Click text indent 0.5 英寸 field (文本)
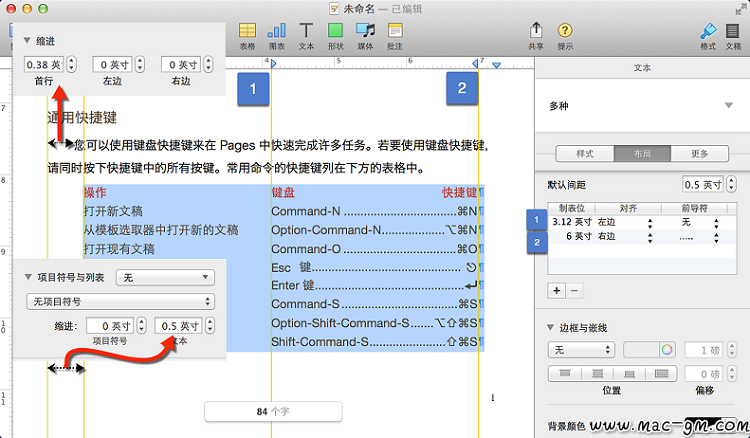Screen dimensions: 750x438 click(x=179, y=326)
